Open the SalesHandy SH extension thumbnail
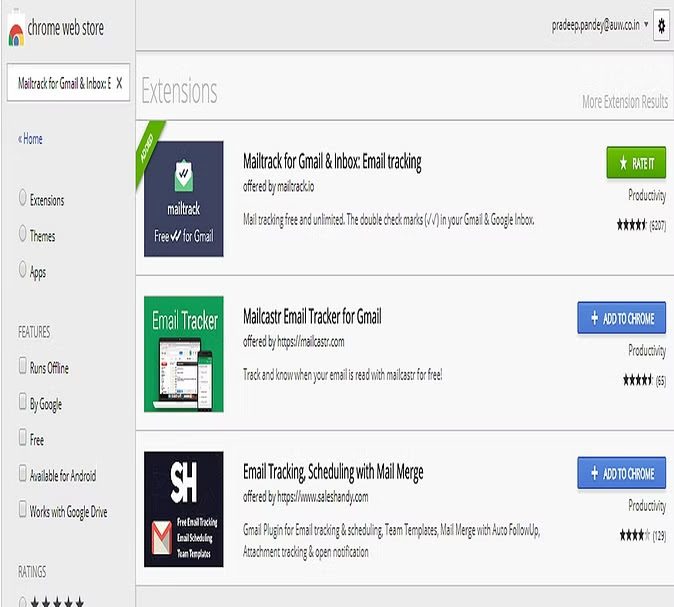The width and height of the screenshot is (674, 607). coord(184,509)
